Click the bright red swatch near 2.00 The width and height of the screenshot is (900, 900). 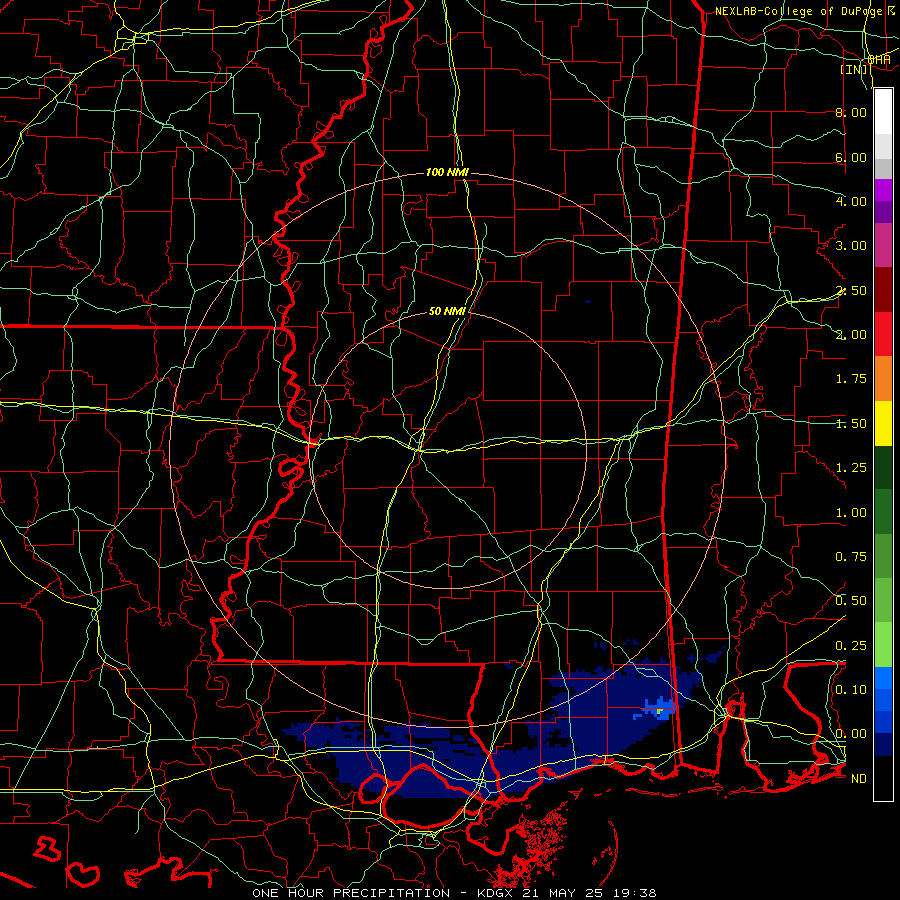(883, 334)
